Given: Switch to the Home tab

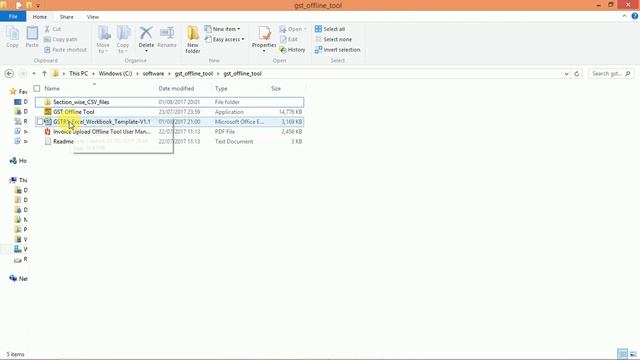Looking at the screenshot, I should [x=40, y=17].
